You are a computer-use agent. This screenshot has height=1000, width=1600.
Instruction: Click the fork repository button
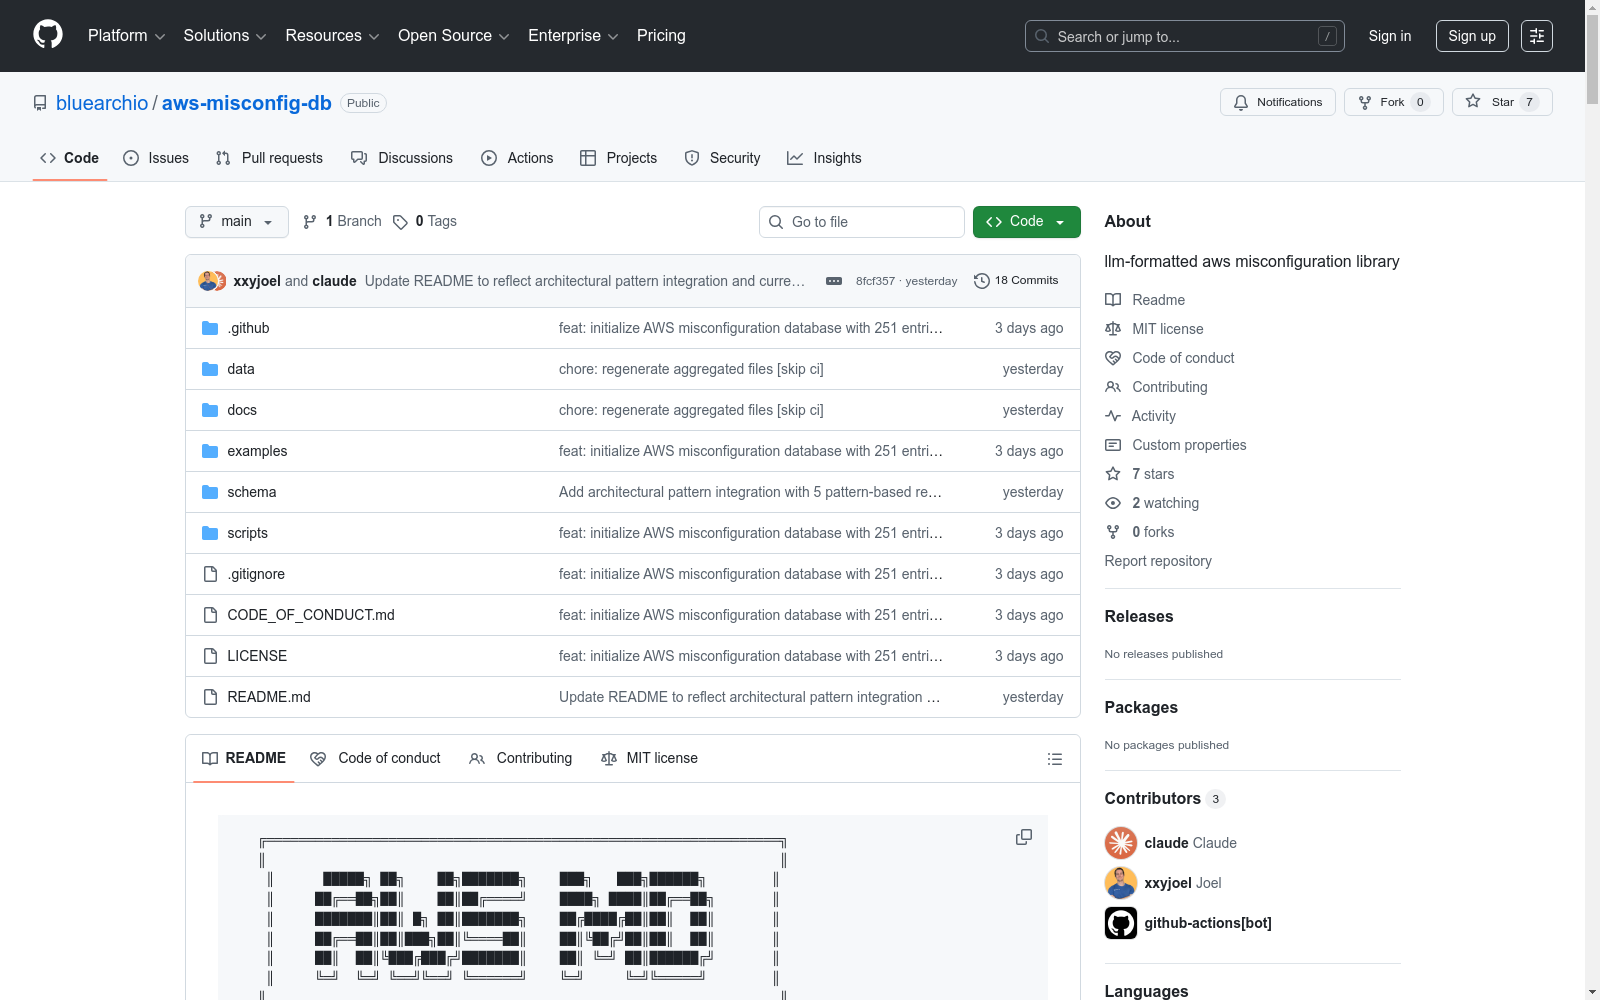(x=1393, y=102)
